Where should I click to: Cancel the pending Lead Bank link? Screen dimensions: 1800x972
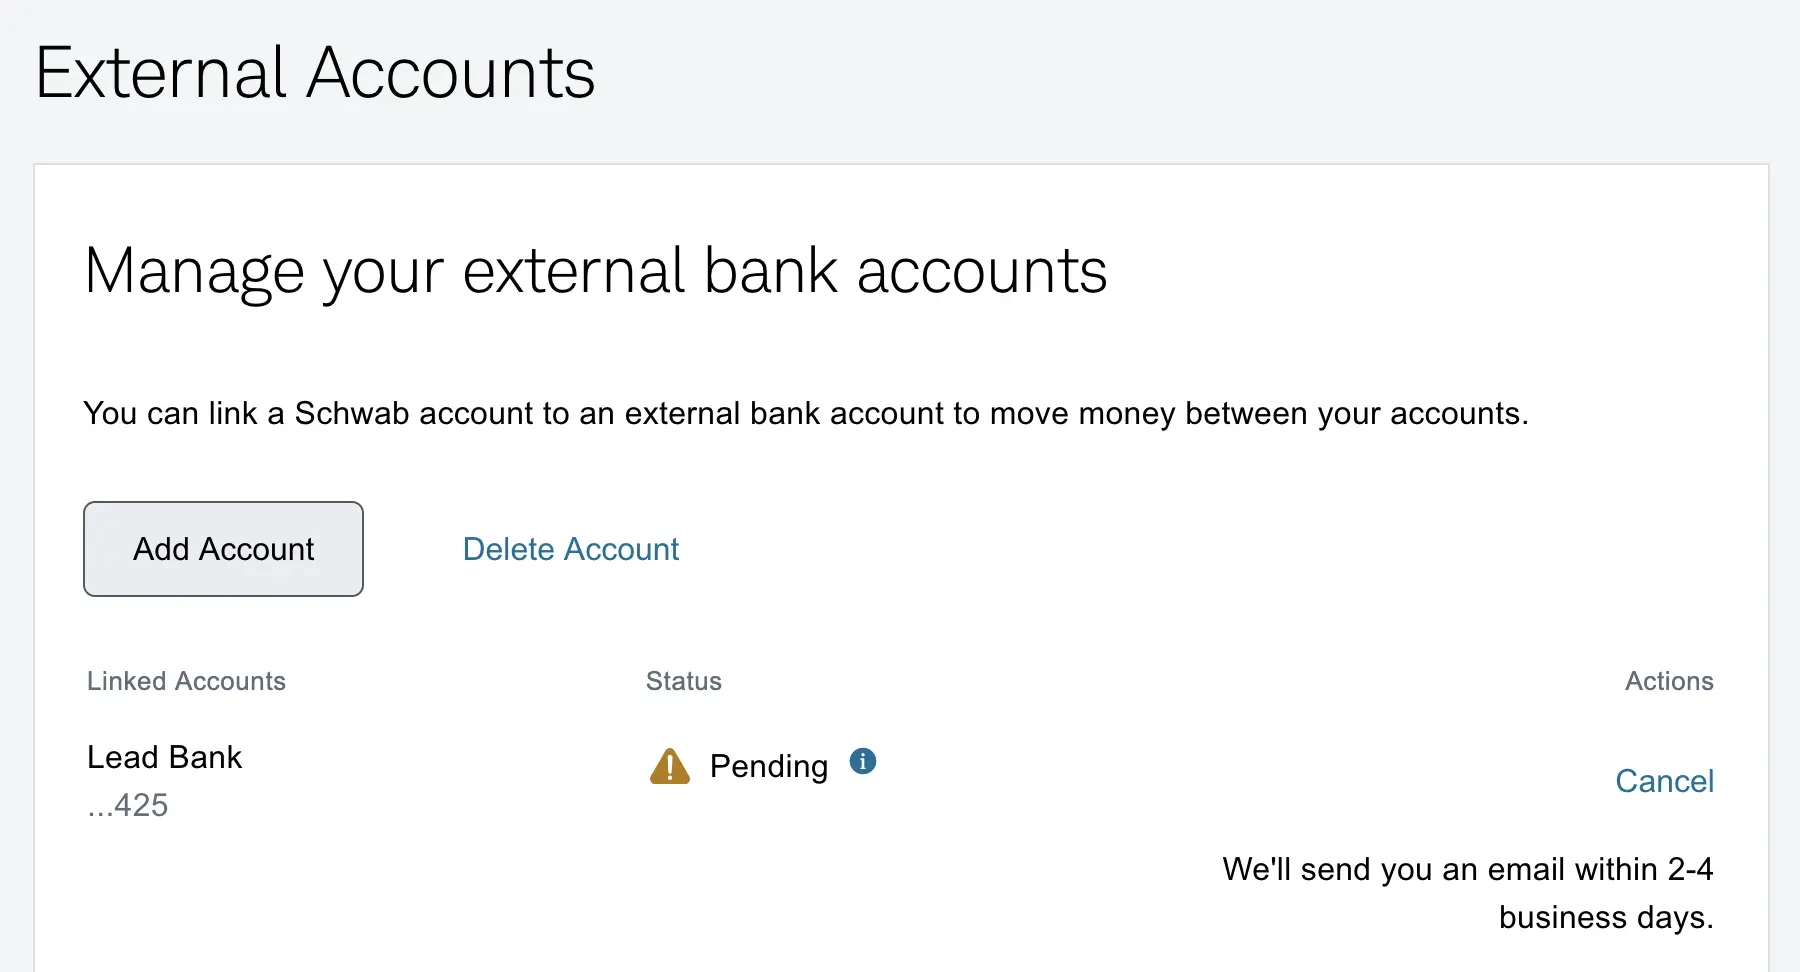(x=1664, y=781)
